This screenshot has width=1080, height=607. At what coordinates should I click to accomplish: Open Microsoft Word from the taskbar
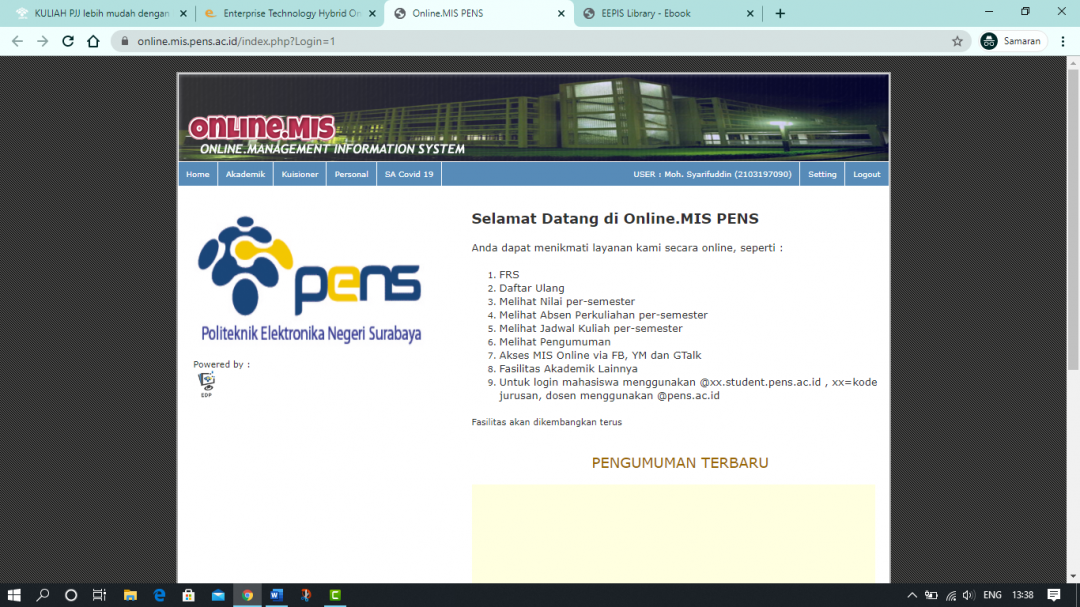(x=276, y=595)
